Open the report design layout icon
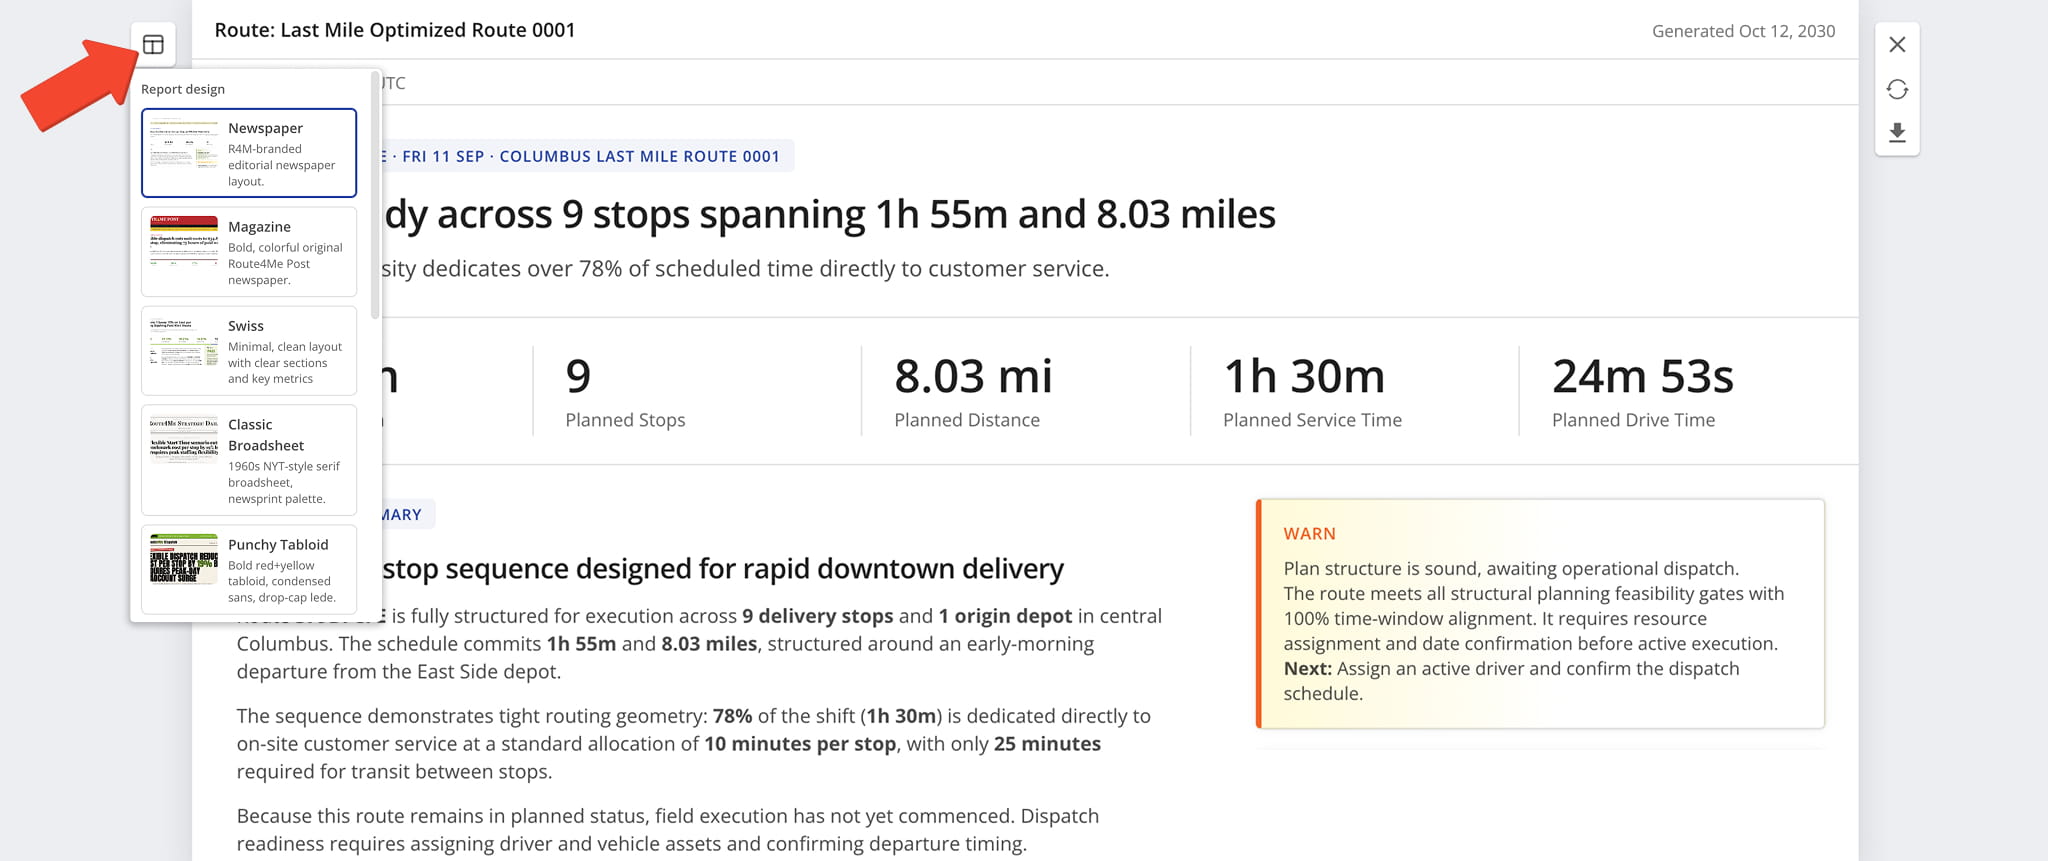 153,44
